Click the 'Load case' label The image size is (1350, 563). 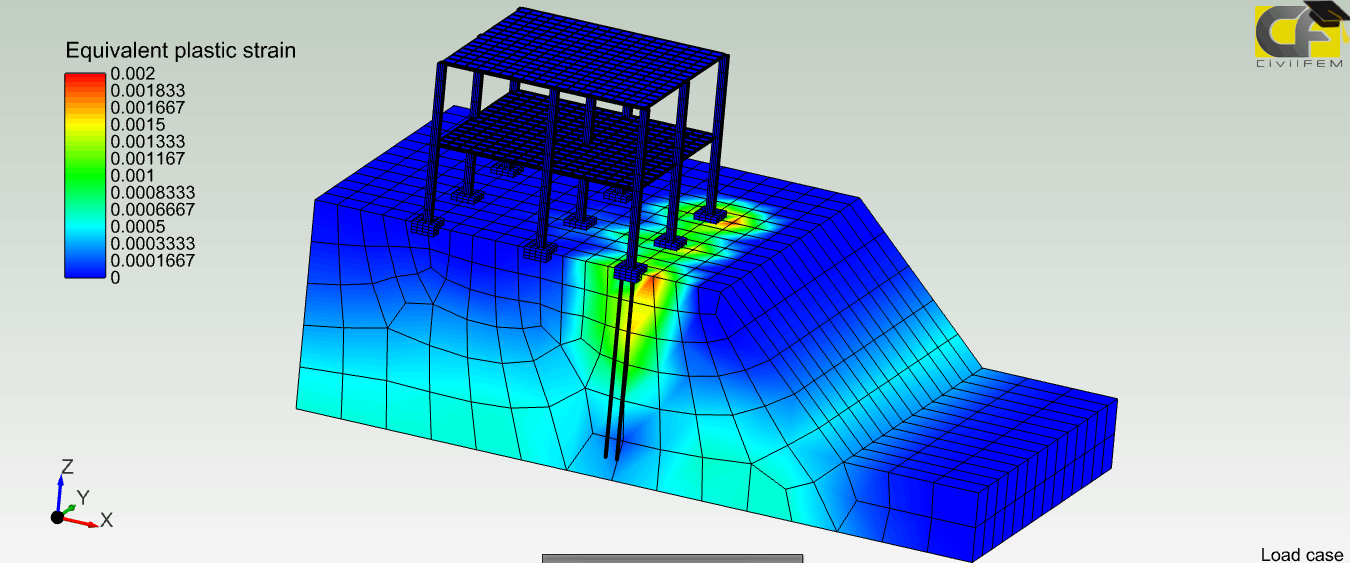click(x=1301, y=555)
